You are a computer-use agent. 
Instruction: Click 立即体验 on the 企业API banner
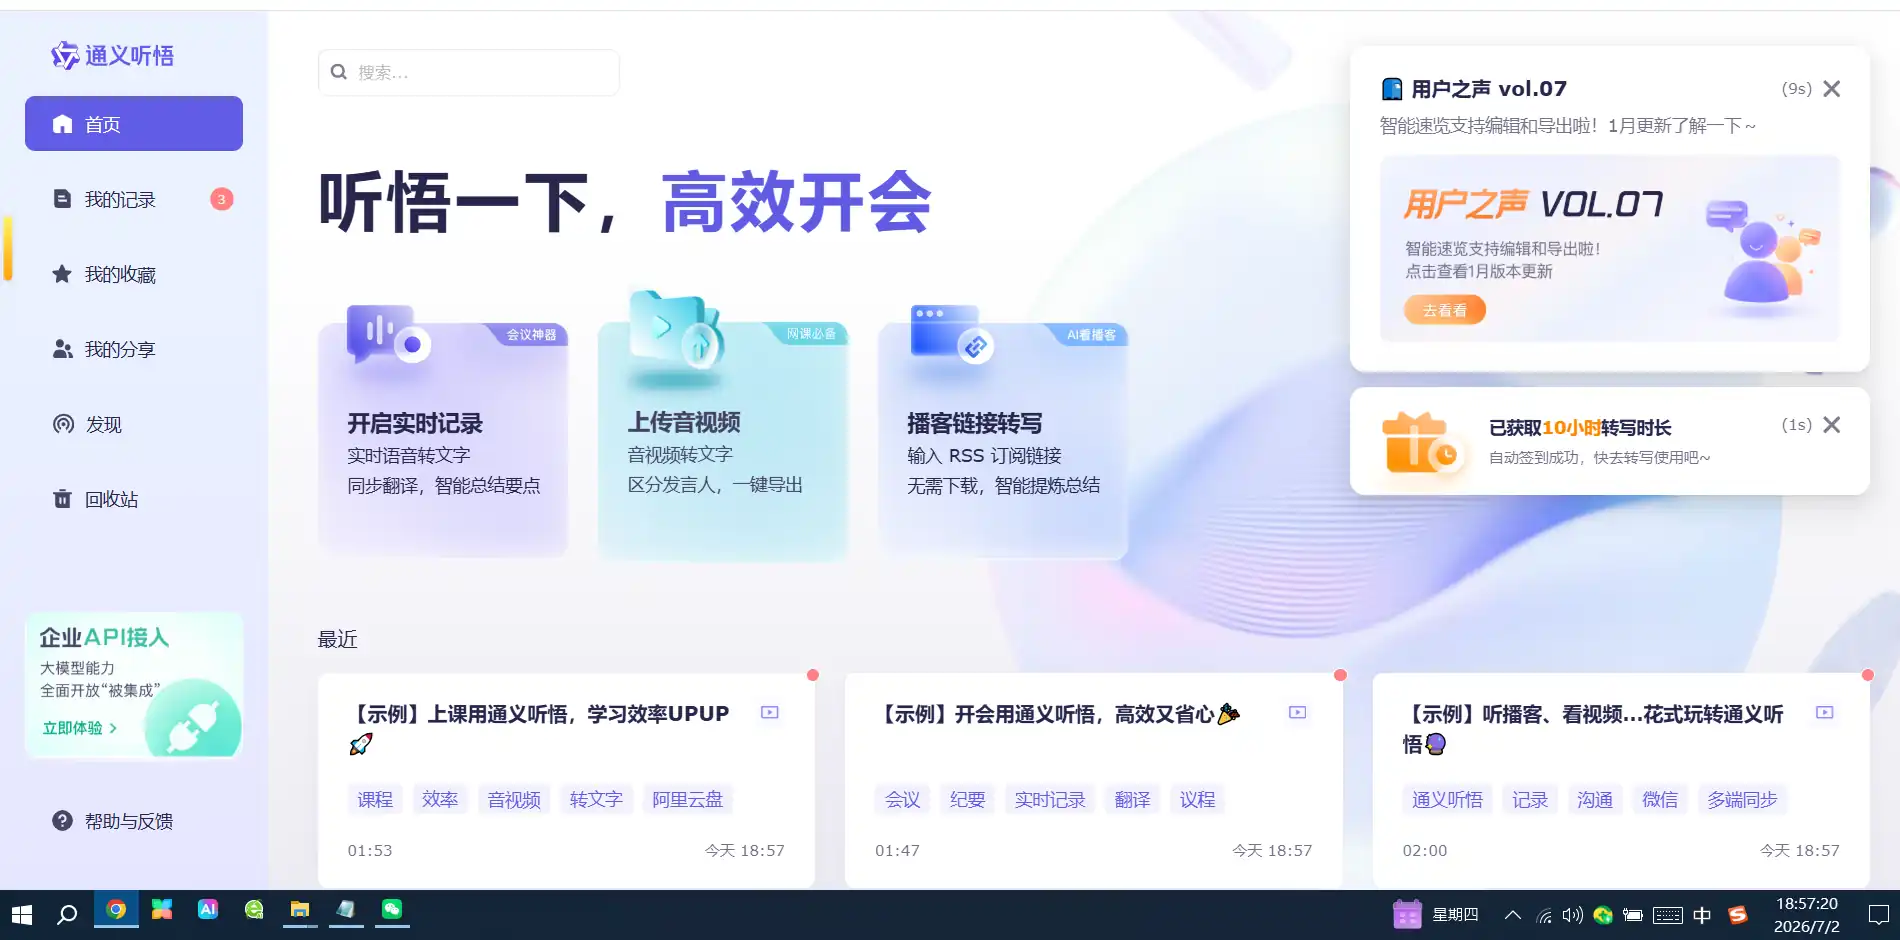click(x=79, y=728)
